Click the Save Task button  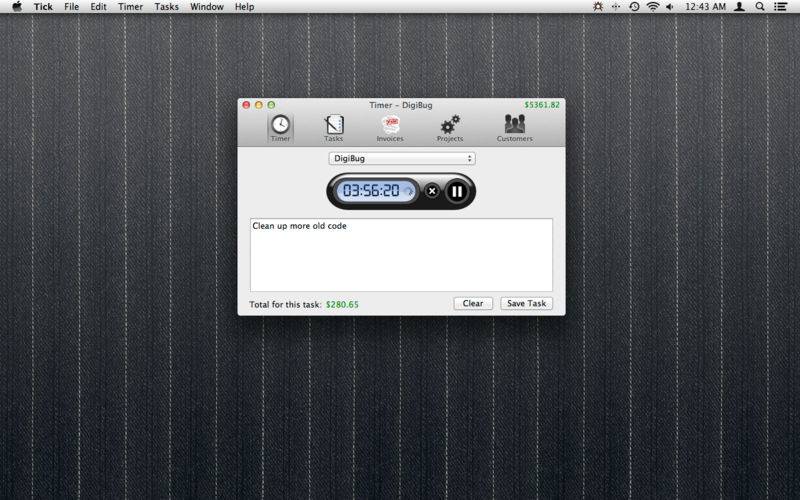click(526, 304)
